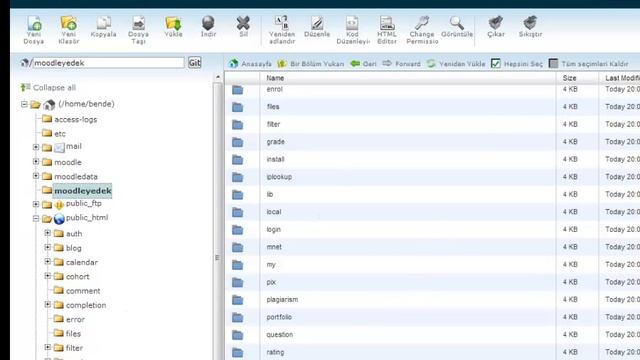Select the grade folder row

pyautogui.click(x=432, y=142)
